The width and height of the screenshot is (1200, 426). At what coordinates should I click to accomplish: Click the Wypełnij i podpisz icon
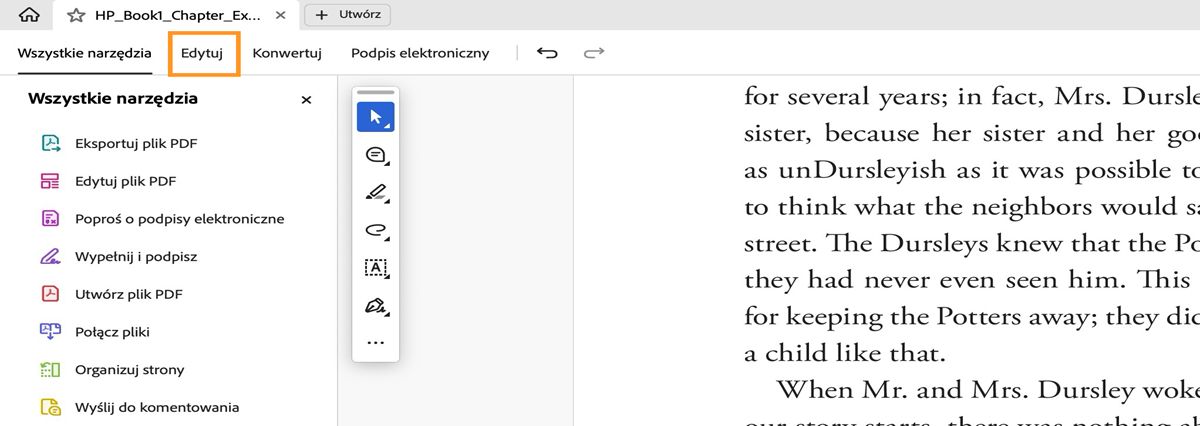[50, 256]
